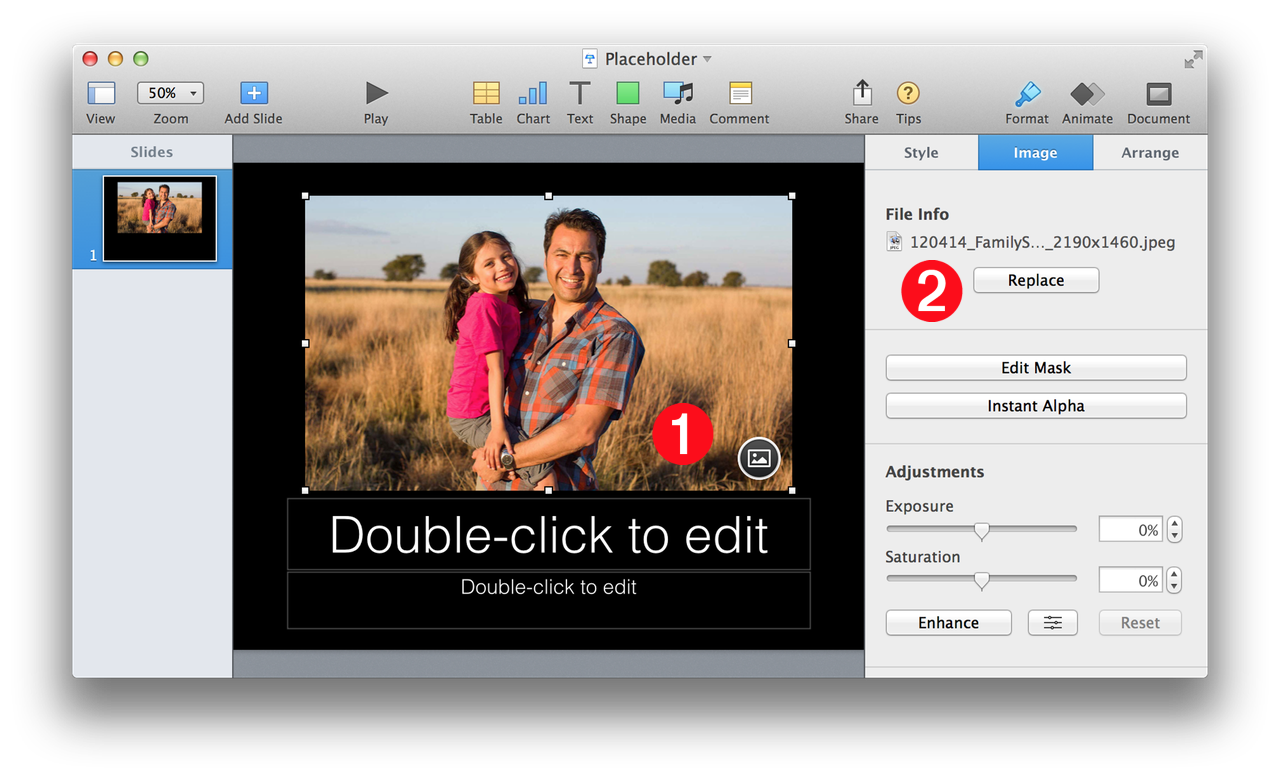The height and width of the screenshot is (778, 1280).
Task: Open the Document inspector
Action: click(x=1159, y=93)
